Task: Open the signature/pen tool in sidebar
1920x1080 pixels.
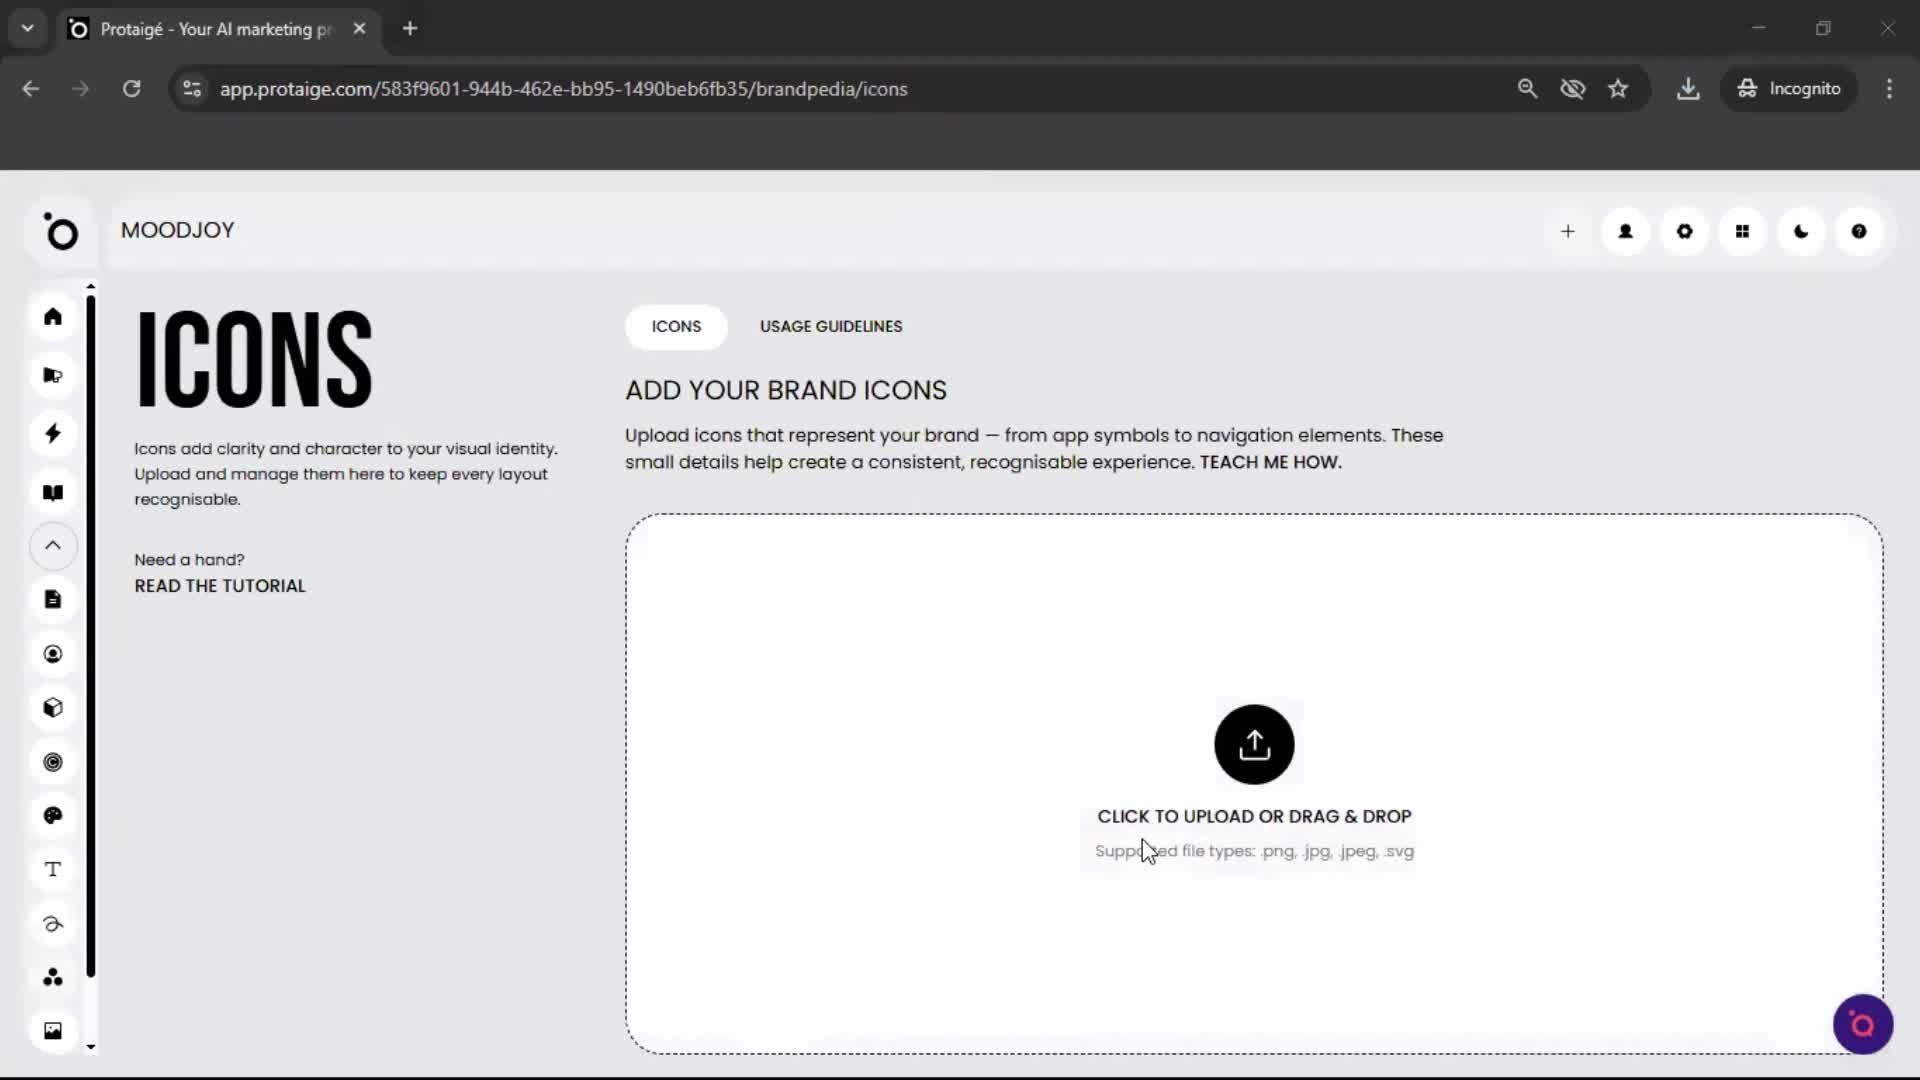Action: (53, 925)
